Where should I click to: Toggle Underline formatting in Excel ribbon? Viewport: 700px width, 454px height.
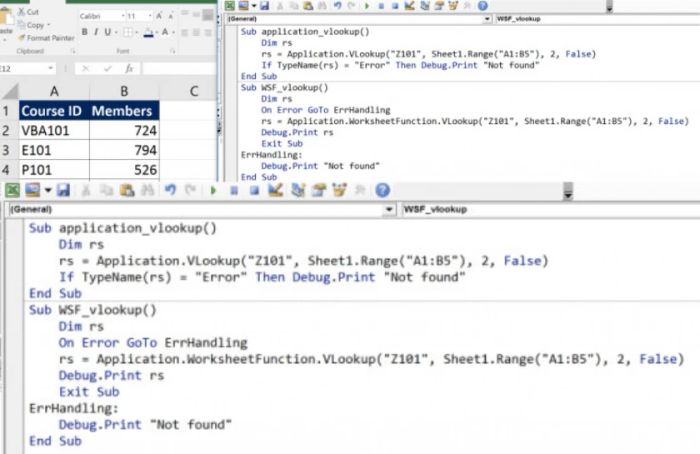click(x=107, y=32)
